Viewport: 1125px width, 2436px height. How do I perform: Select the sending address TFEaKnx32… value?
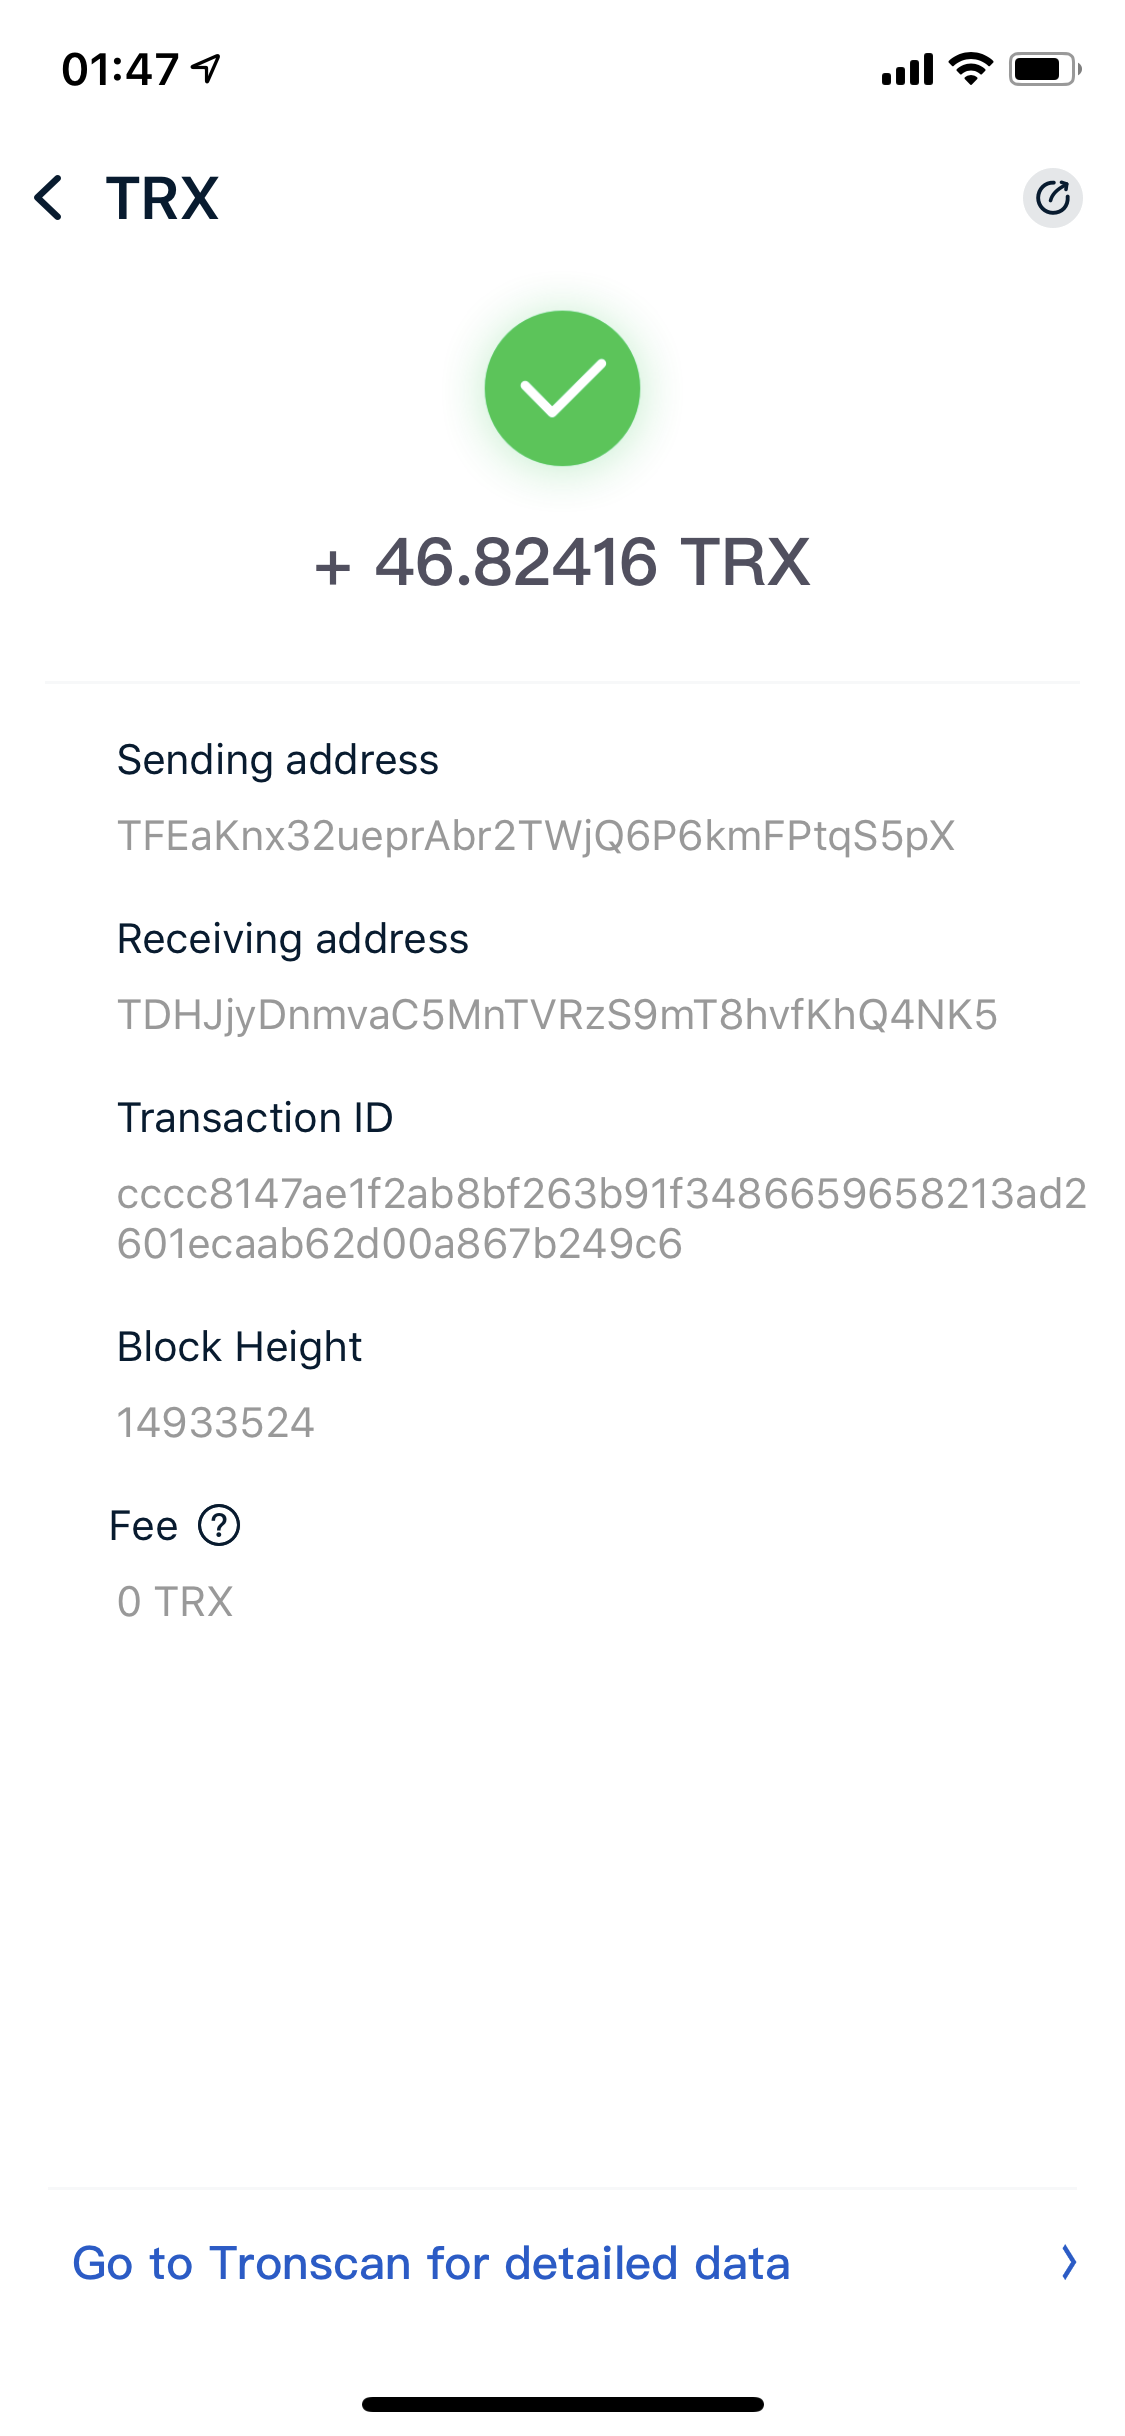coord(536,836)
